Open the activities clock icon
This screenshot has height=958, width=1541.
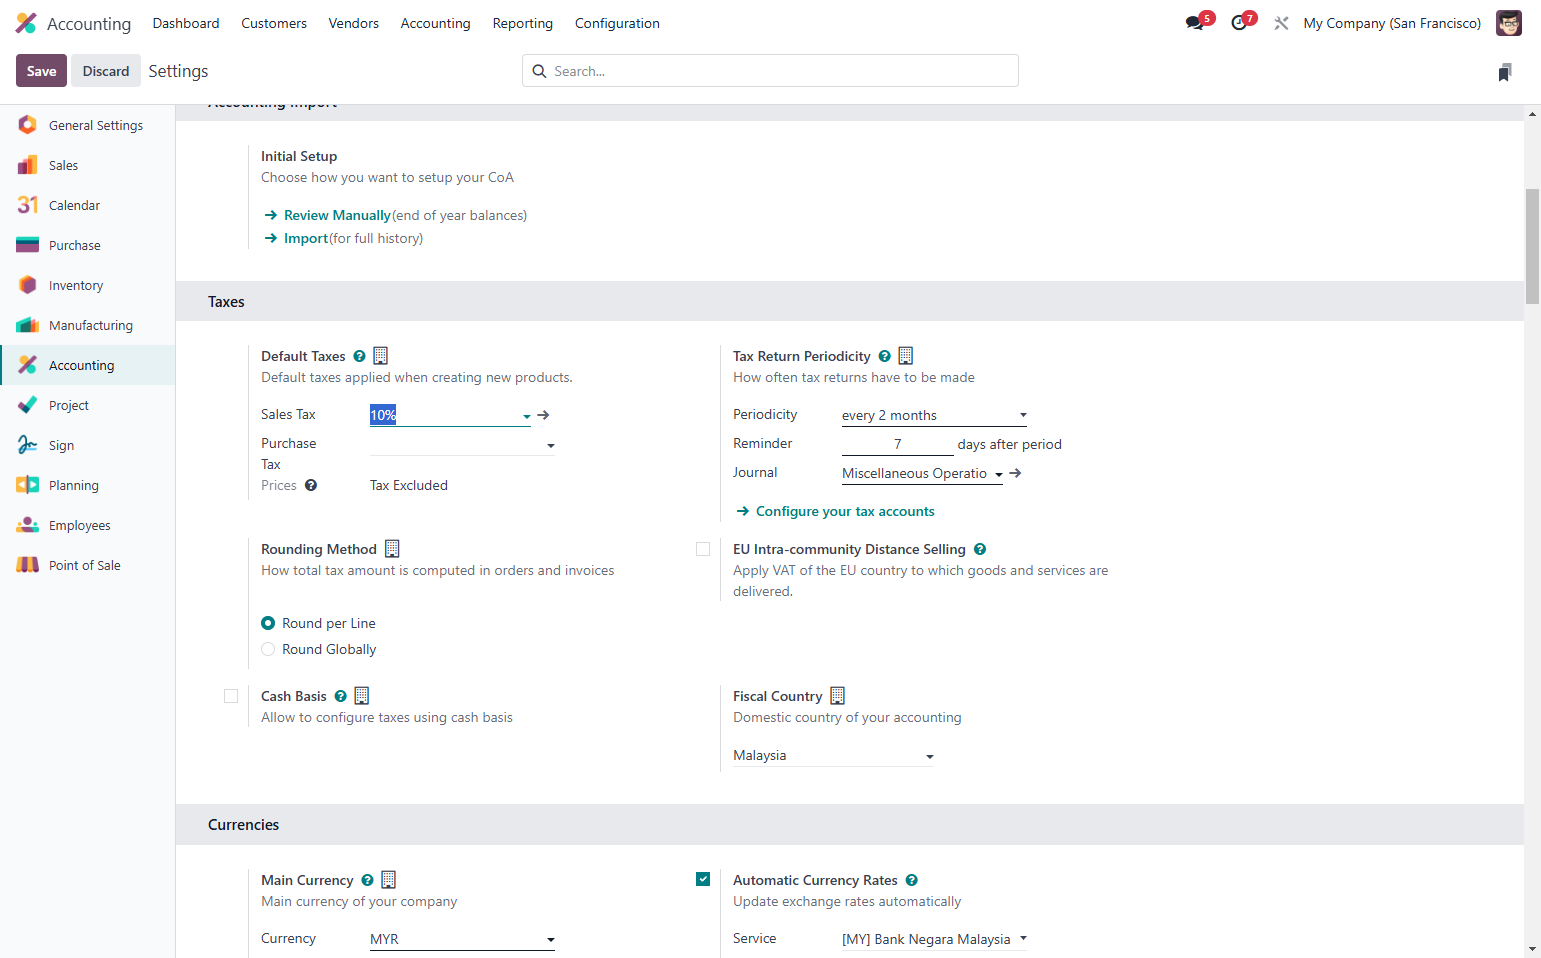tap(1239, 23)
